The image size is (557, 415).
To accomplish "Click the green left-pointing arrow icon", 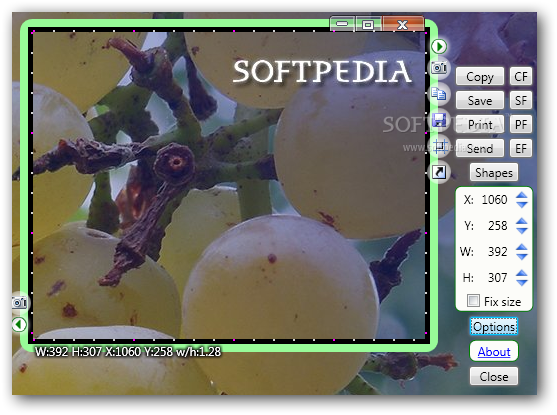I will (19, 324).
